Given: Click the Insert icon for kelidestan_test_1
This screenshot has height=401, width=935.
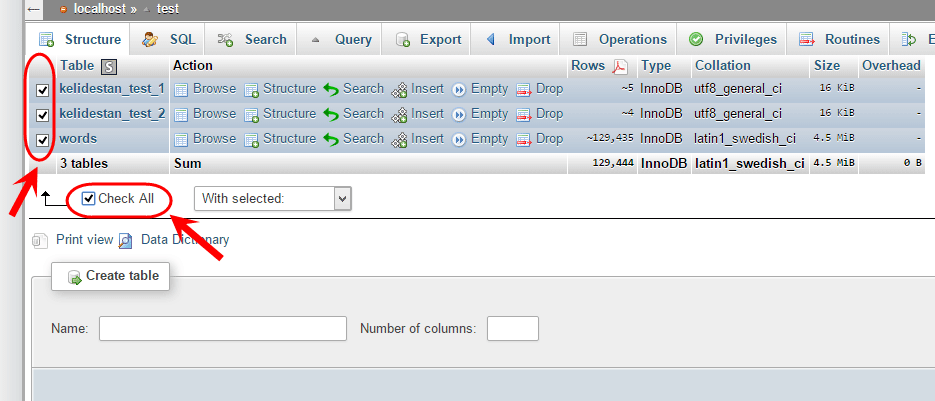Looking at the screenshot, I should click(x=399, y=90).
